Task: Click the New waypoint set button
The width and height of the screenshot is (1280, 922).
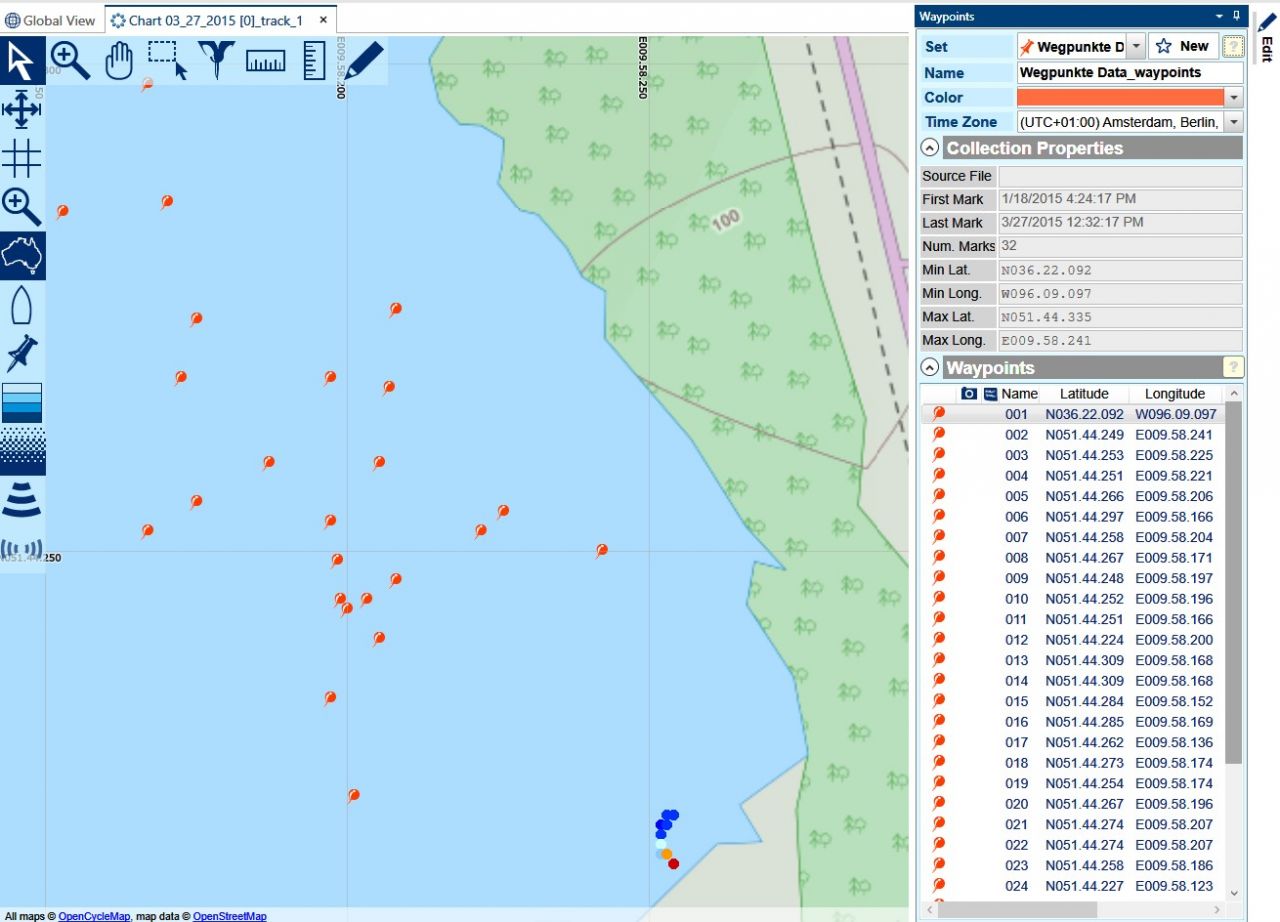Action: (1183, 46)
